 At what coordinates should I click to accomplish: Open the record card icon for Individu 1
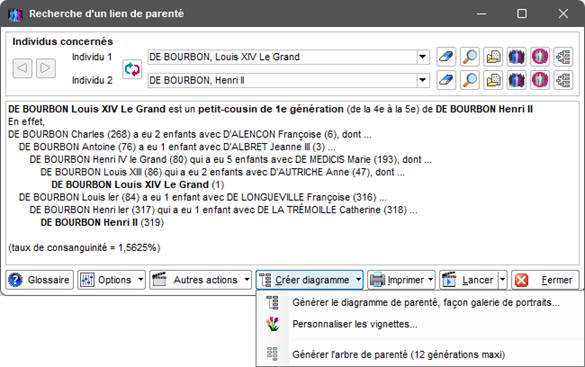[493, 57]
